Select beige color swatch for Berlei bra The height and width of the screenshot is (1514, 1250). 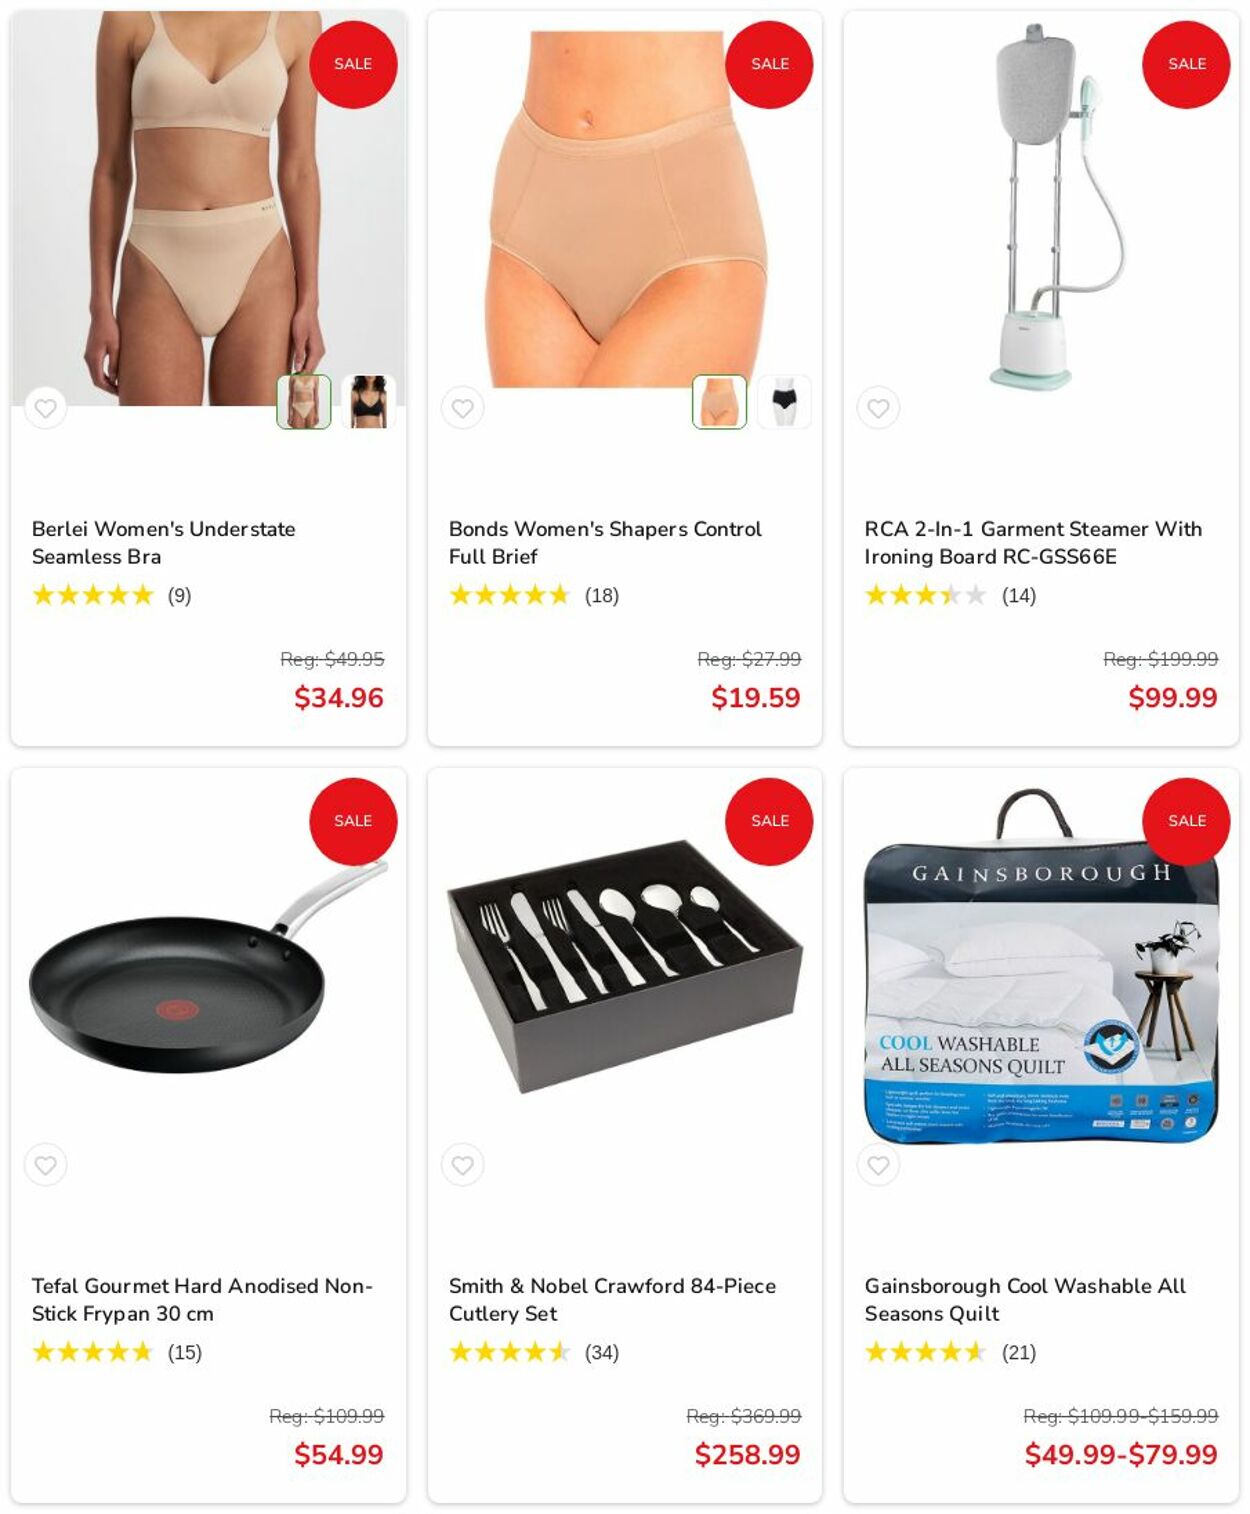[x=304, y=401]
